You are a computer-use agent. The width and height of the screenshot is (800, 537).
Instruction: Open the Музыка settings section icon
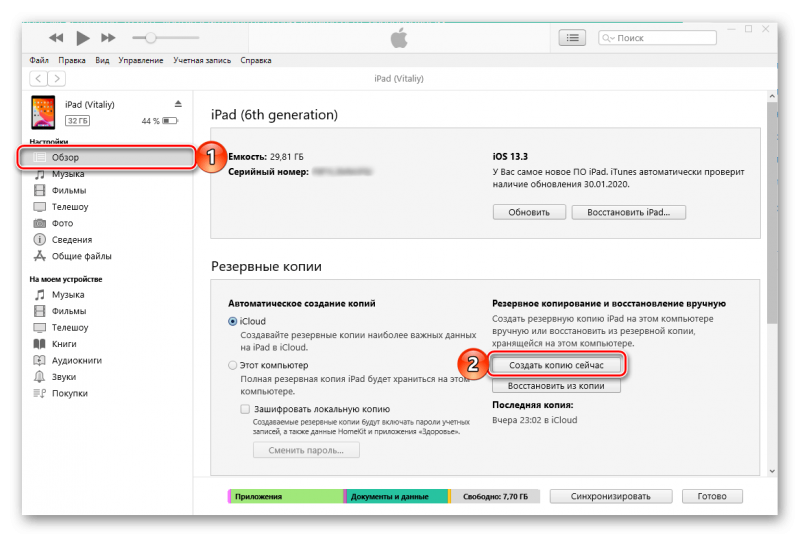click(x=40, y=174)
